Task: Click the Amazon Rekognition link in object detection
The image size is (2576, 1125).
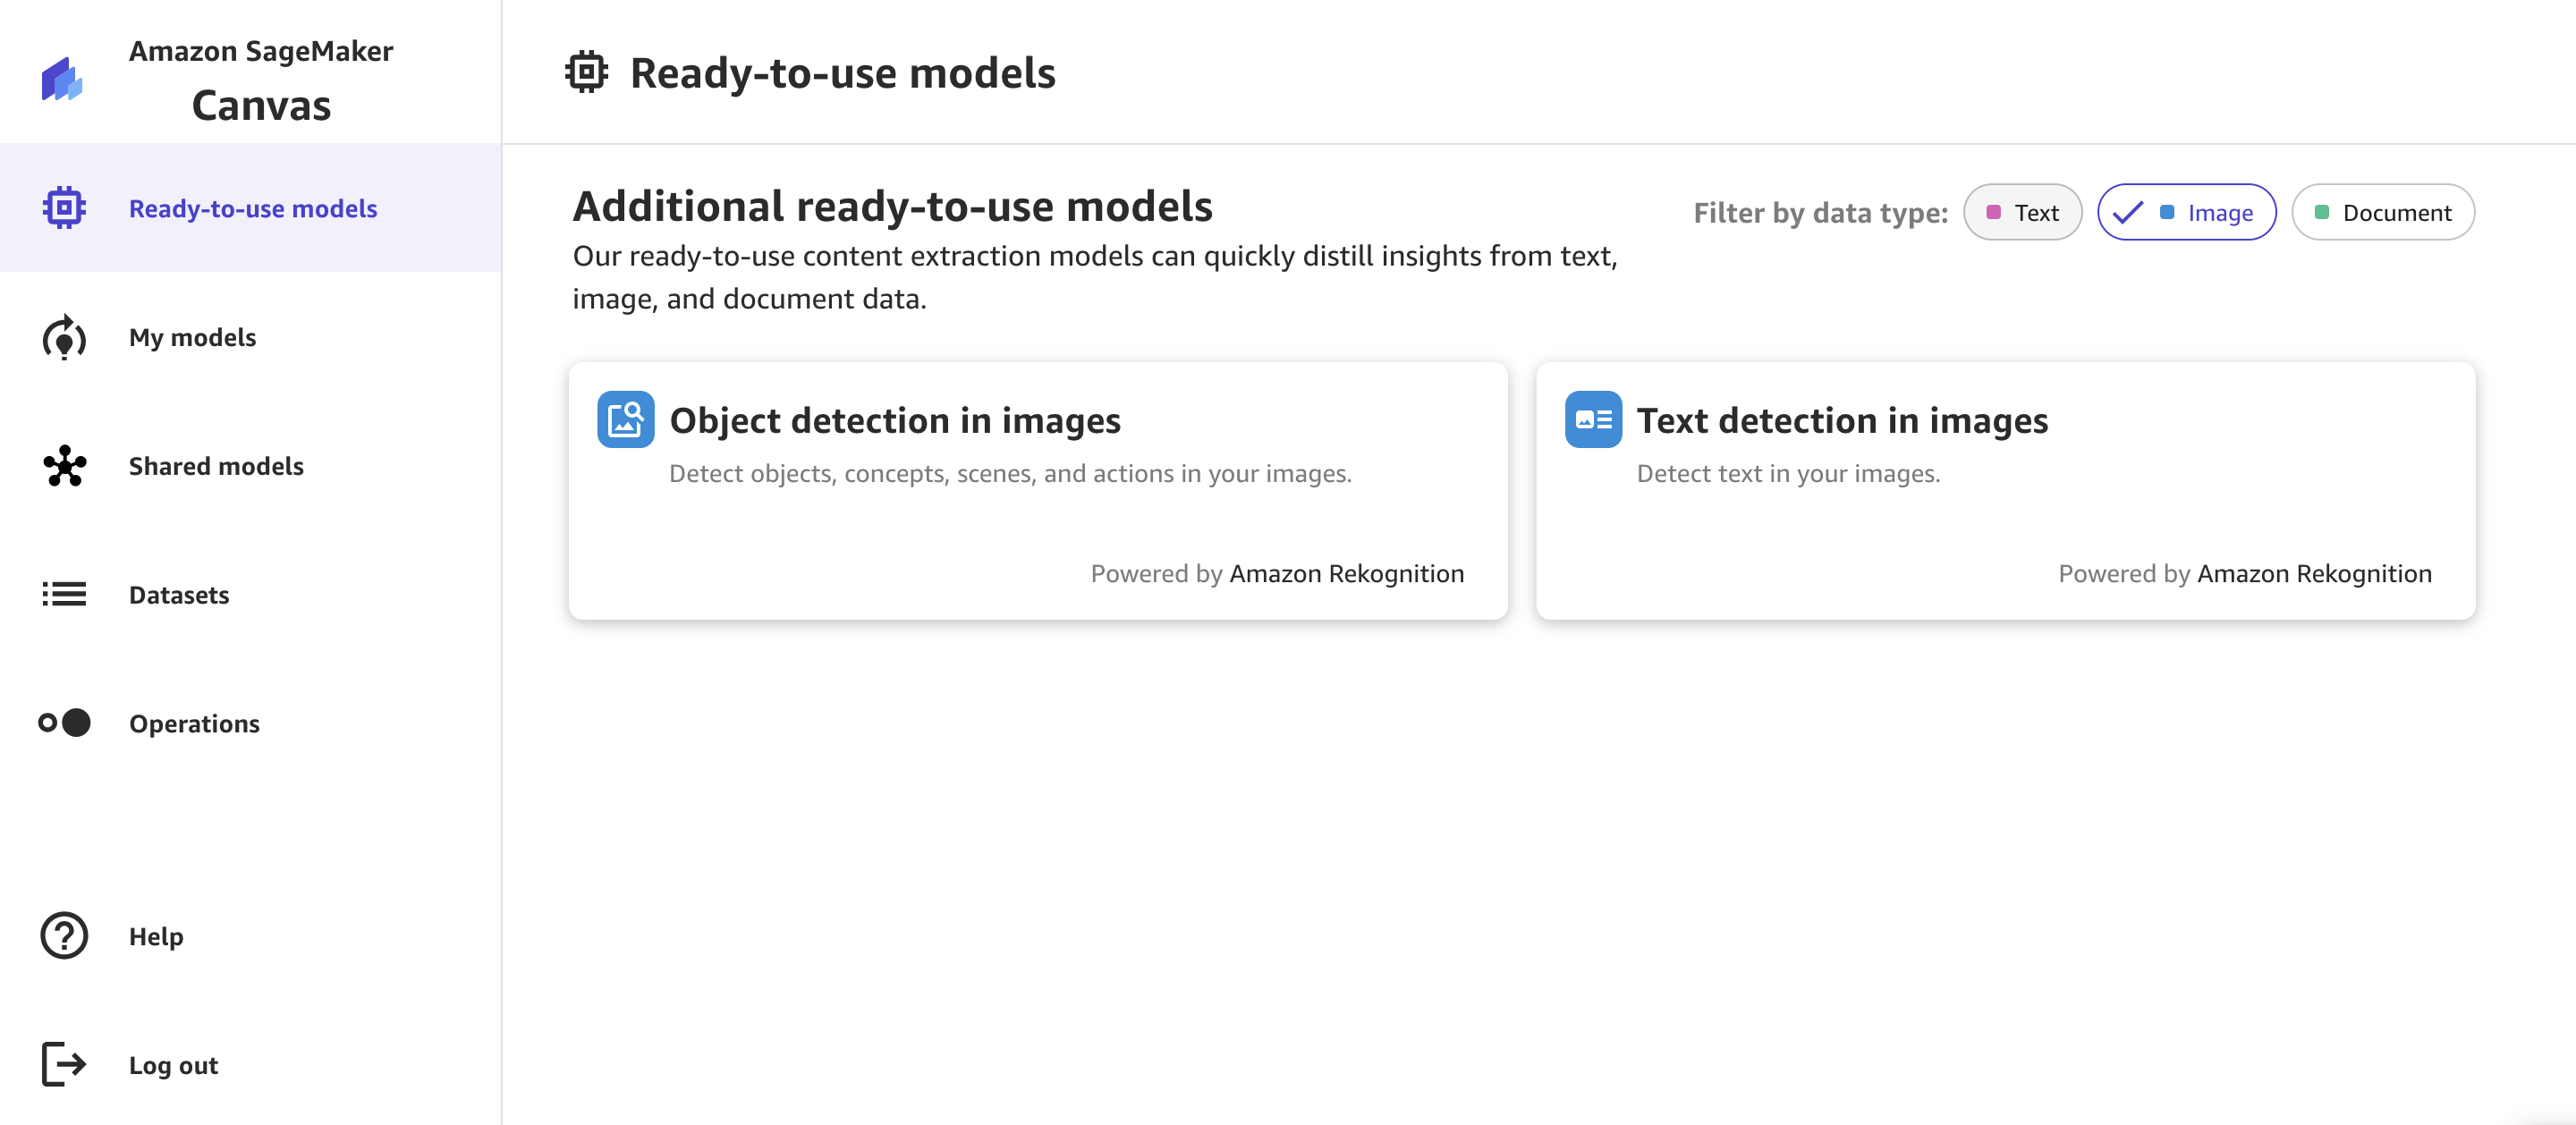Action: click(x=1347, y=571)
